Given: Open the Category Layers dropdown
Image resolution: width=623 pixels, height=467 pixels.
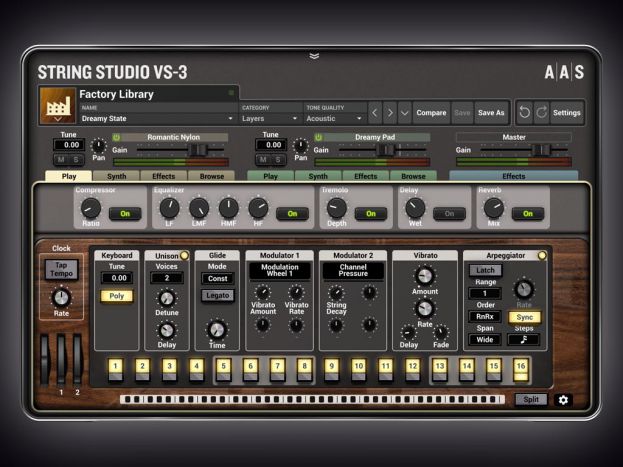Looking at the screenshot, I should (270, 118).
